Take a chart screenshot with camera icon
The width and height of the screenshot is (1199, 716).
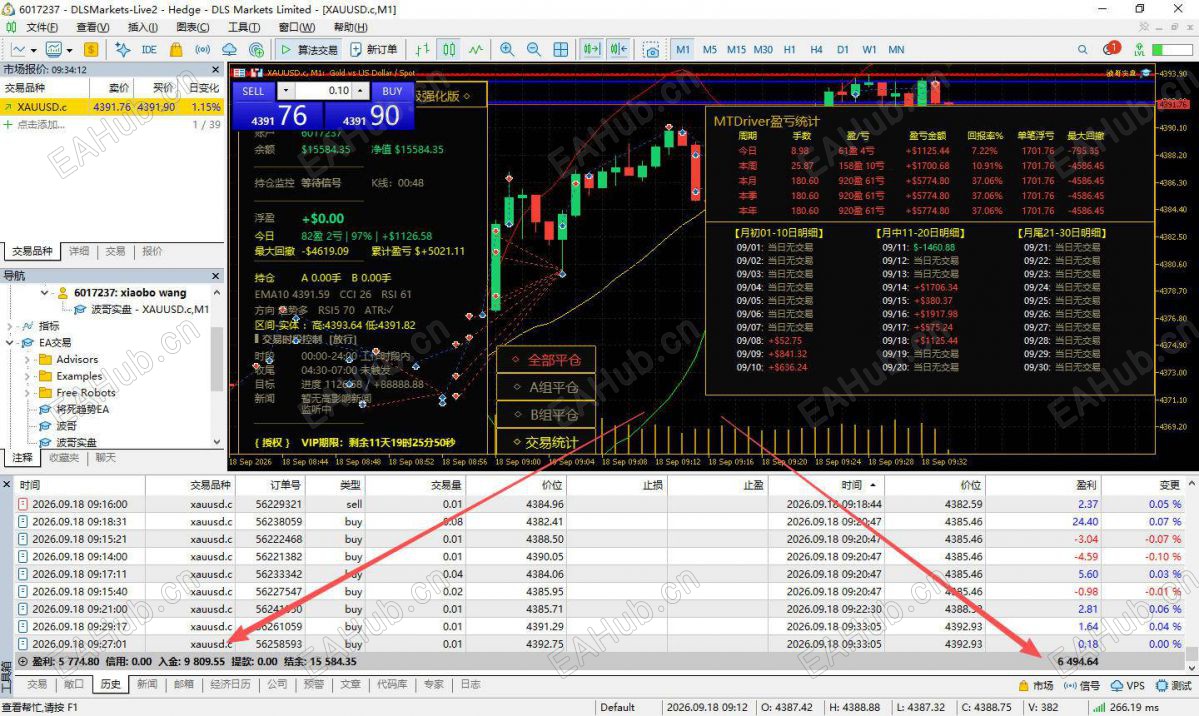[x=651, y=50]
